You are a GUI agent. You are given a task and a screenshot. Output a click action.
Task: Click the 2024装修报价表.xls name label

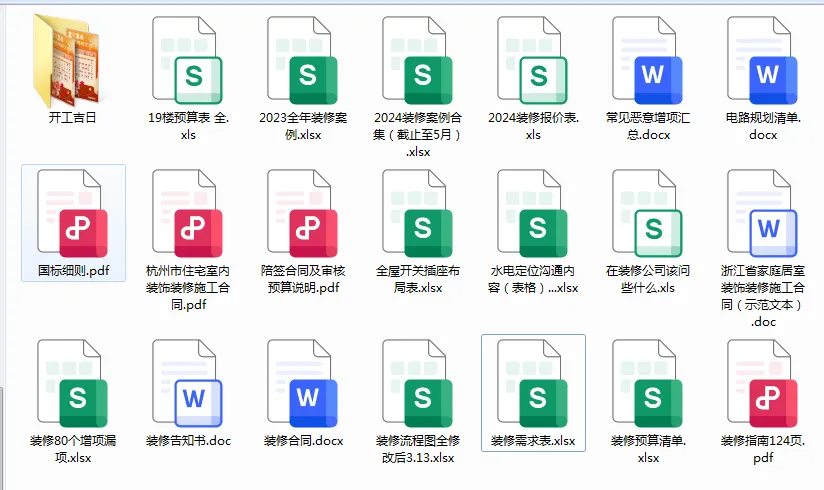tap(533, 126)
